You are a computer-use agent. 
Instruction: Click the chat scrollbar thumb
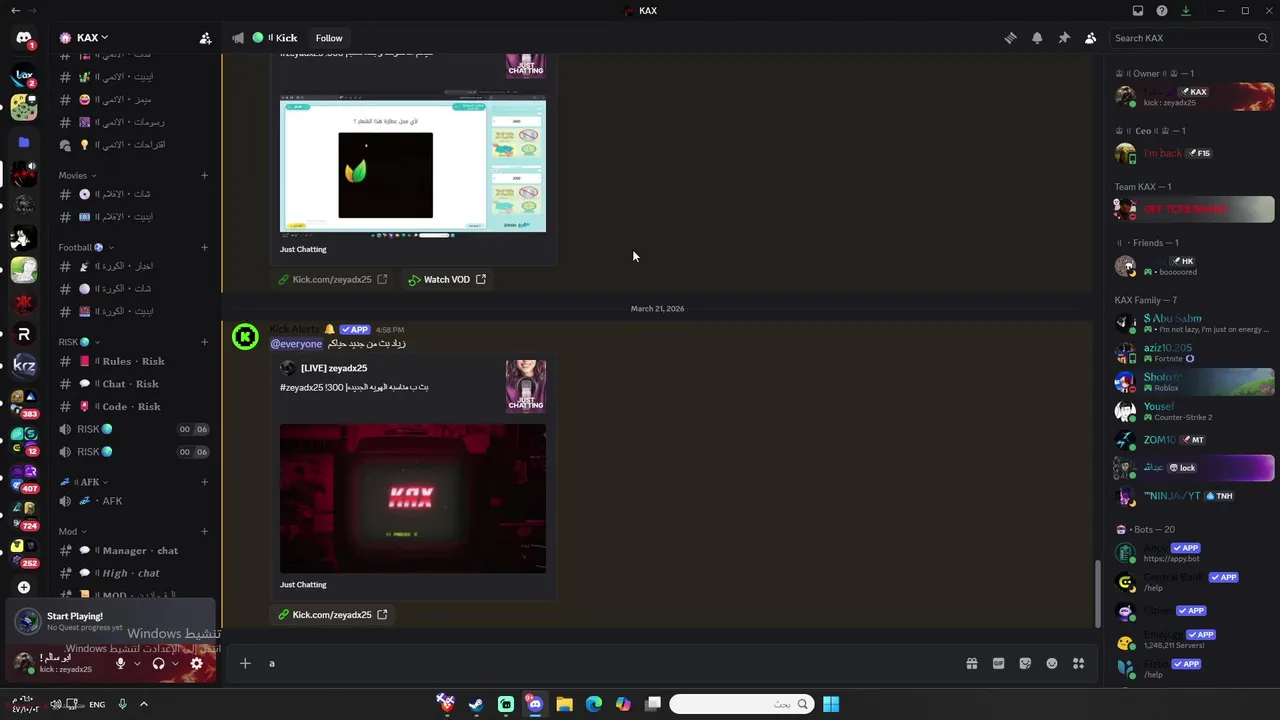click(1097, 592)
